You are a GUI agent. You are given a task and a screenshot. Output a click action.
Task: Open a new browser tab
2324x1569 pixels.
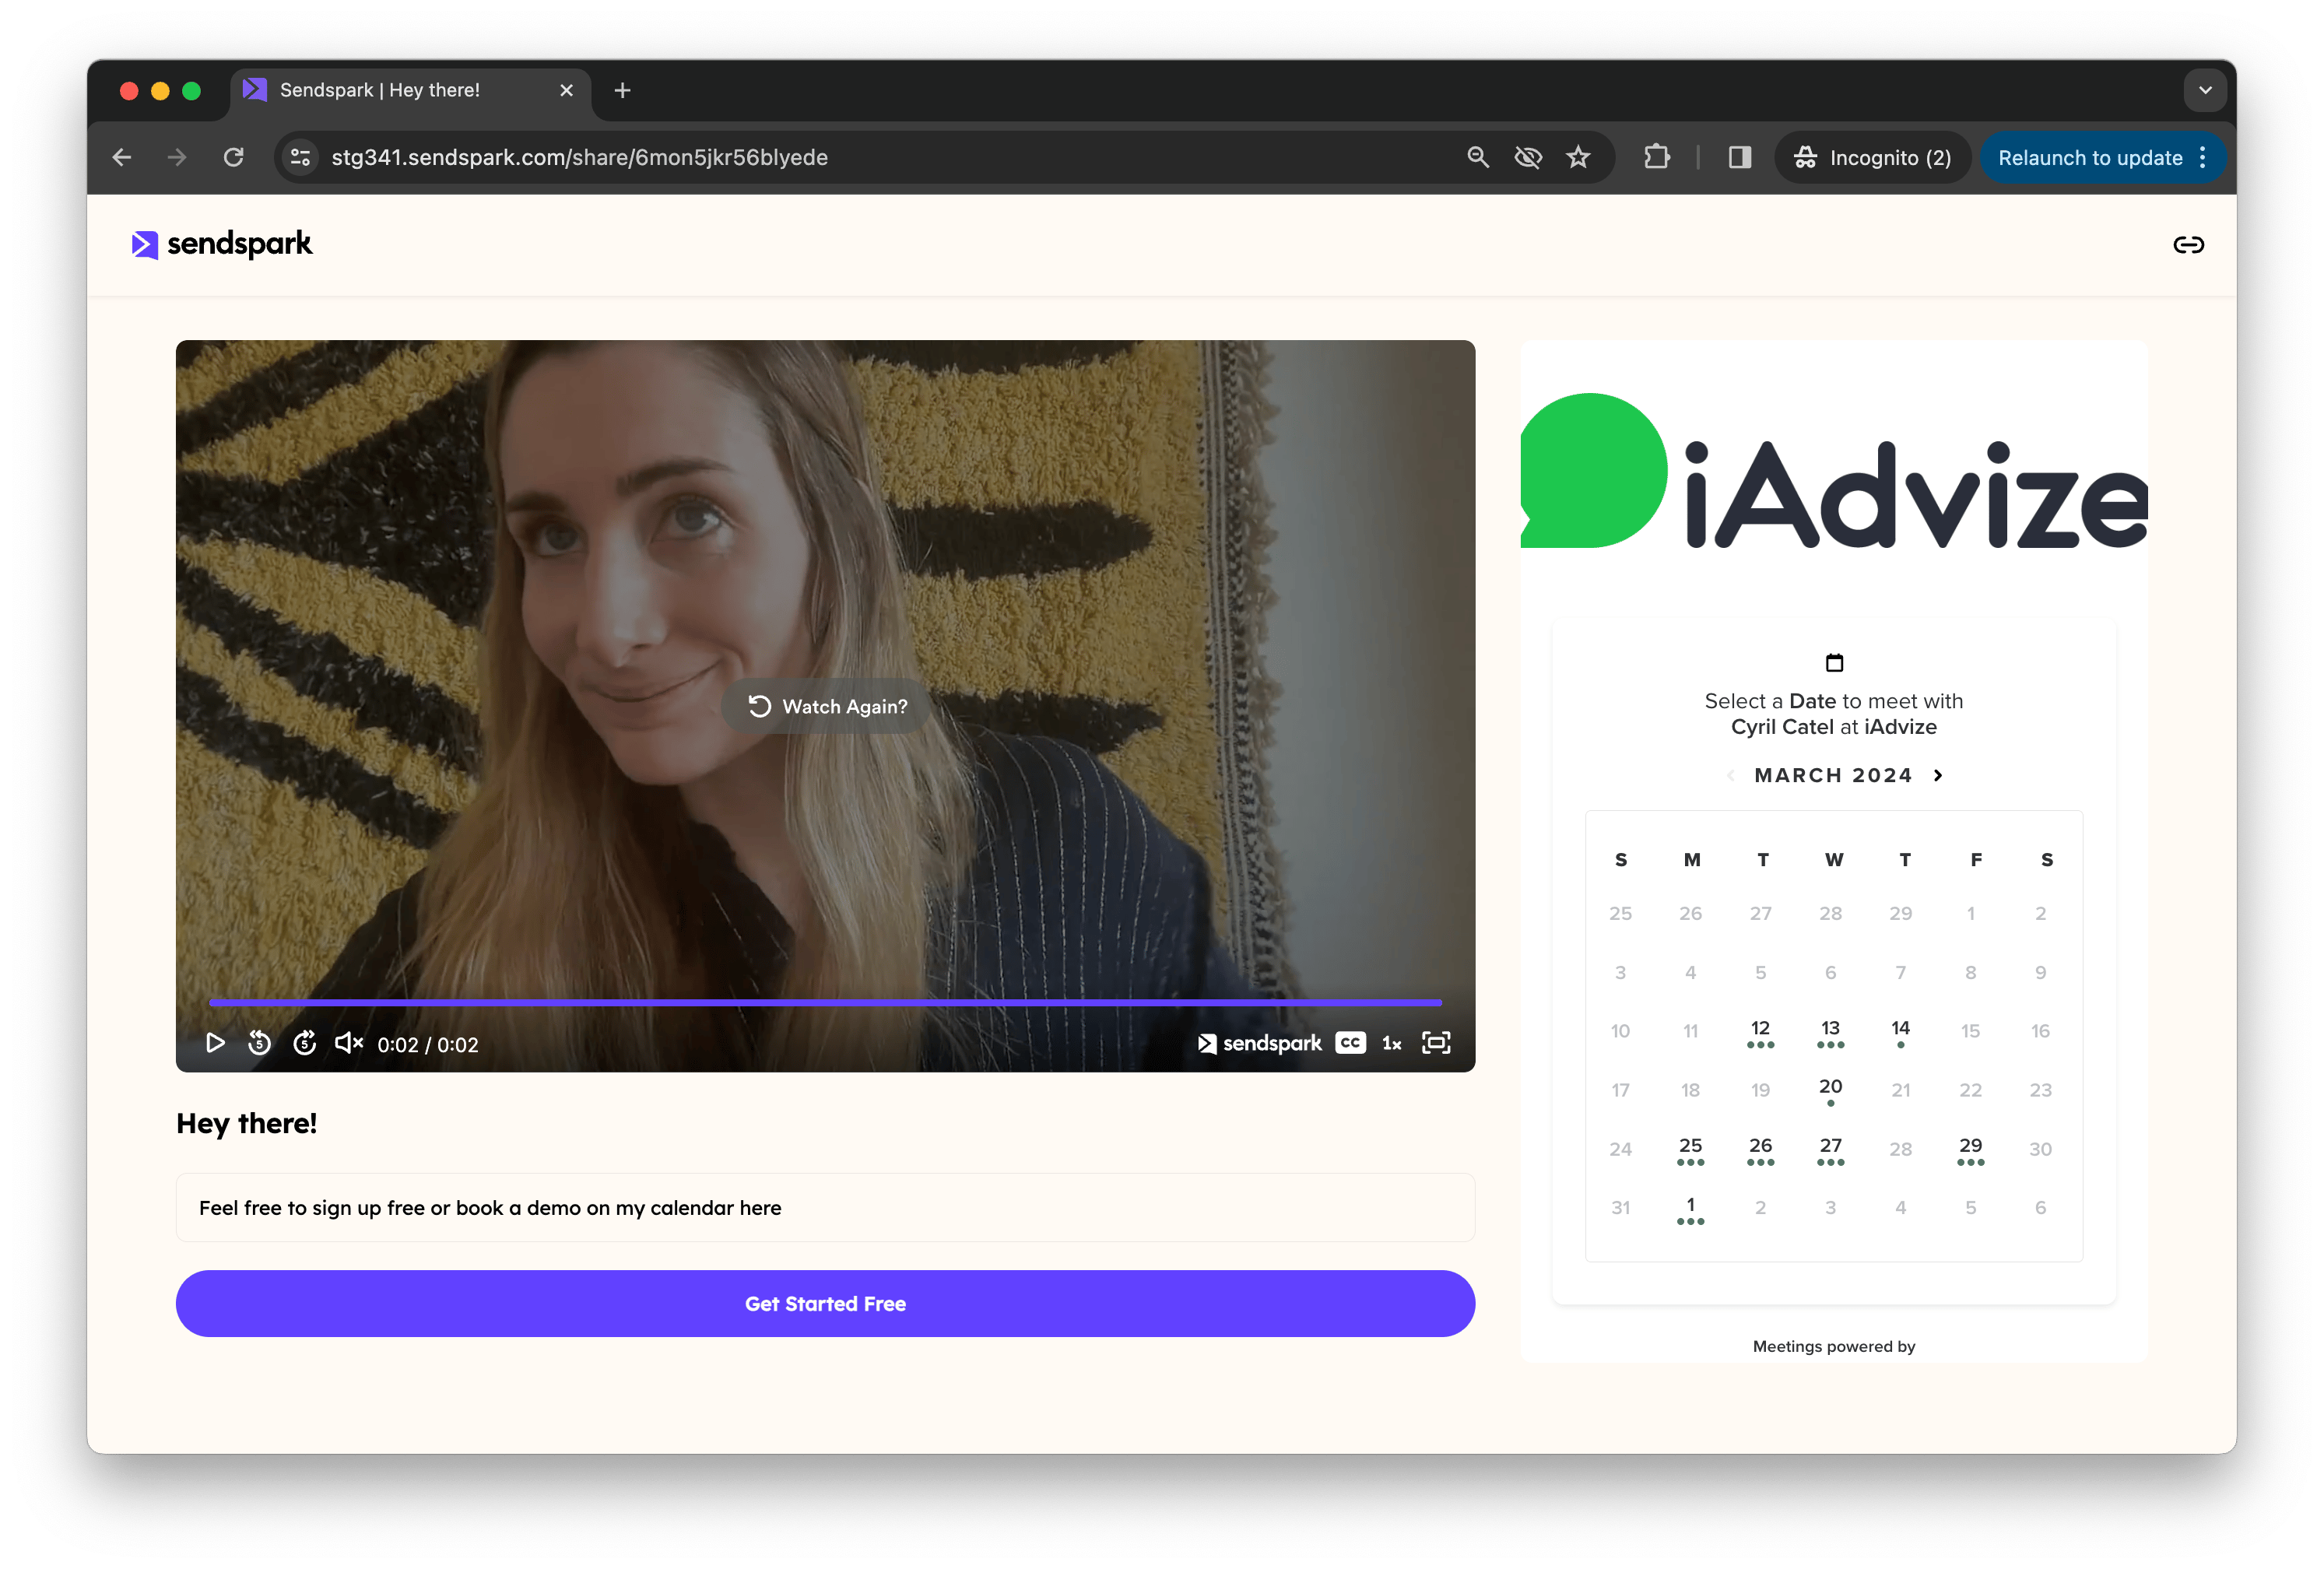pos(622,90)
